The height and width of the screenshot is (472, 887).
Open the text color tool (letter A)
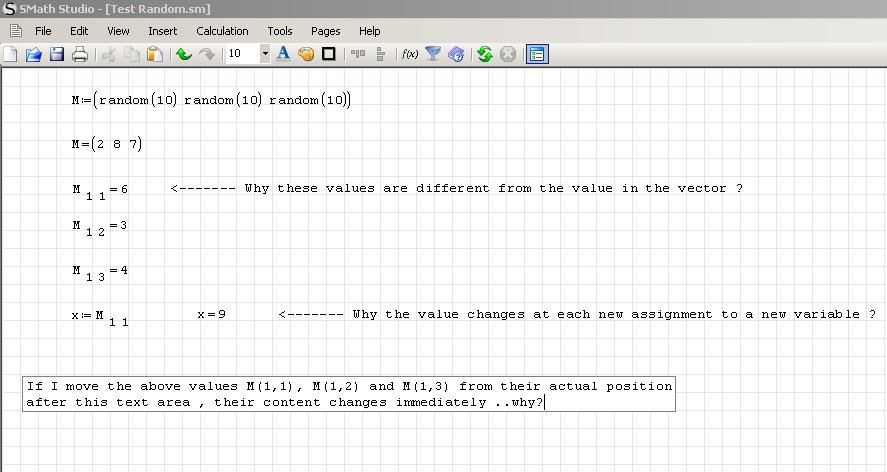(283, 54)
